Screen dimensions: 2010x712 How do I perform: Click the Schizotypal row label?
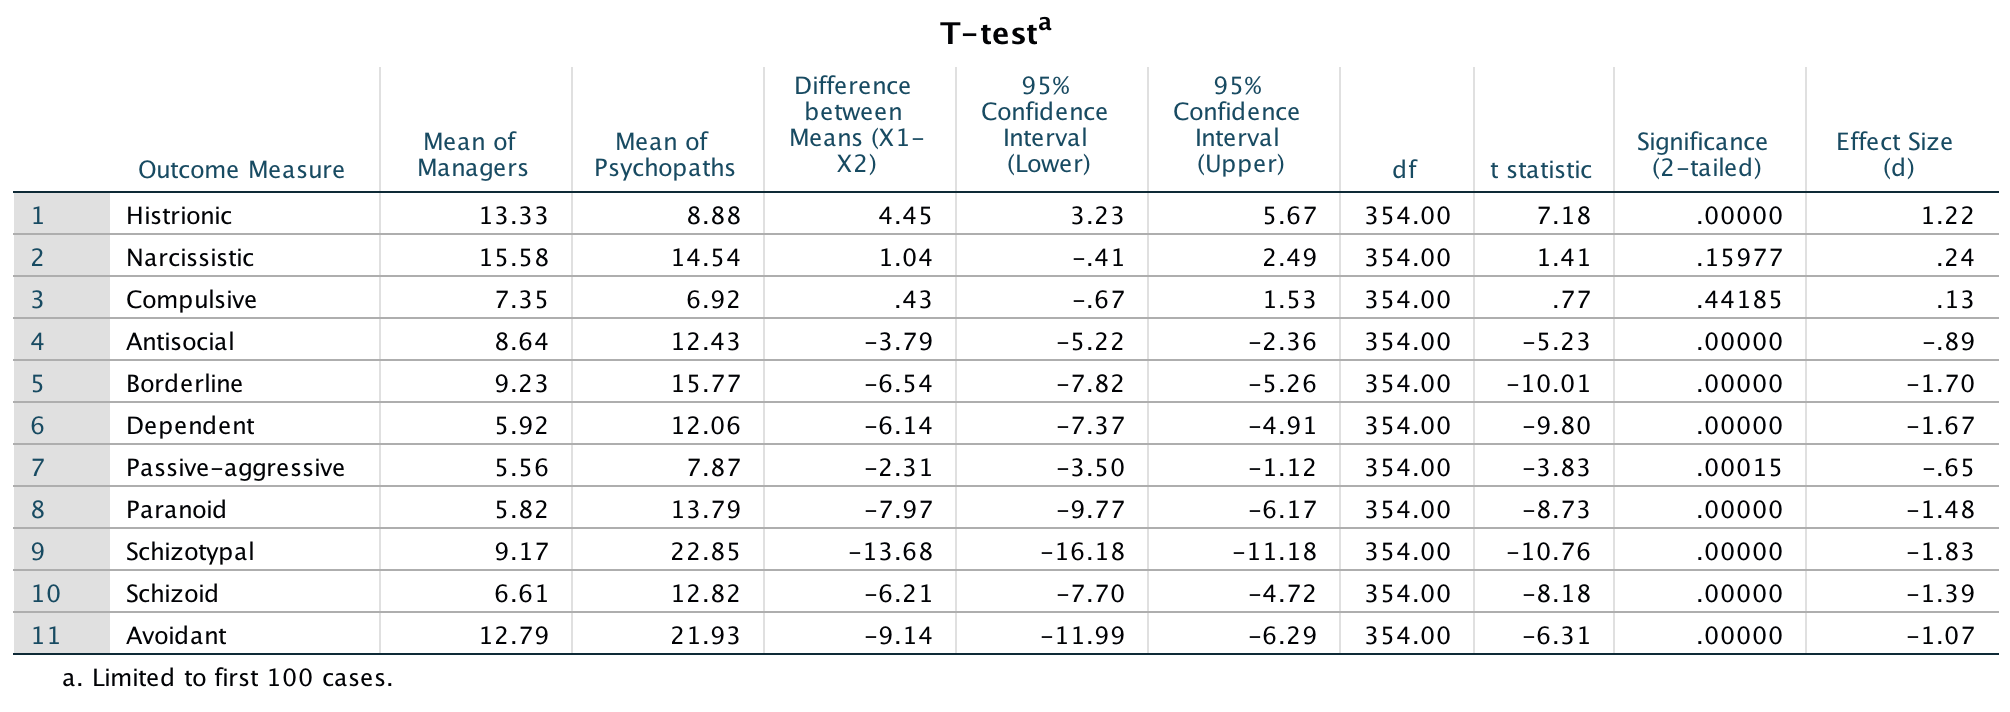click(x=190, y=551)
